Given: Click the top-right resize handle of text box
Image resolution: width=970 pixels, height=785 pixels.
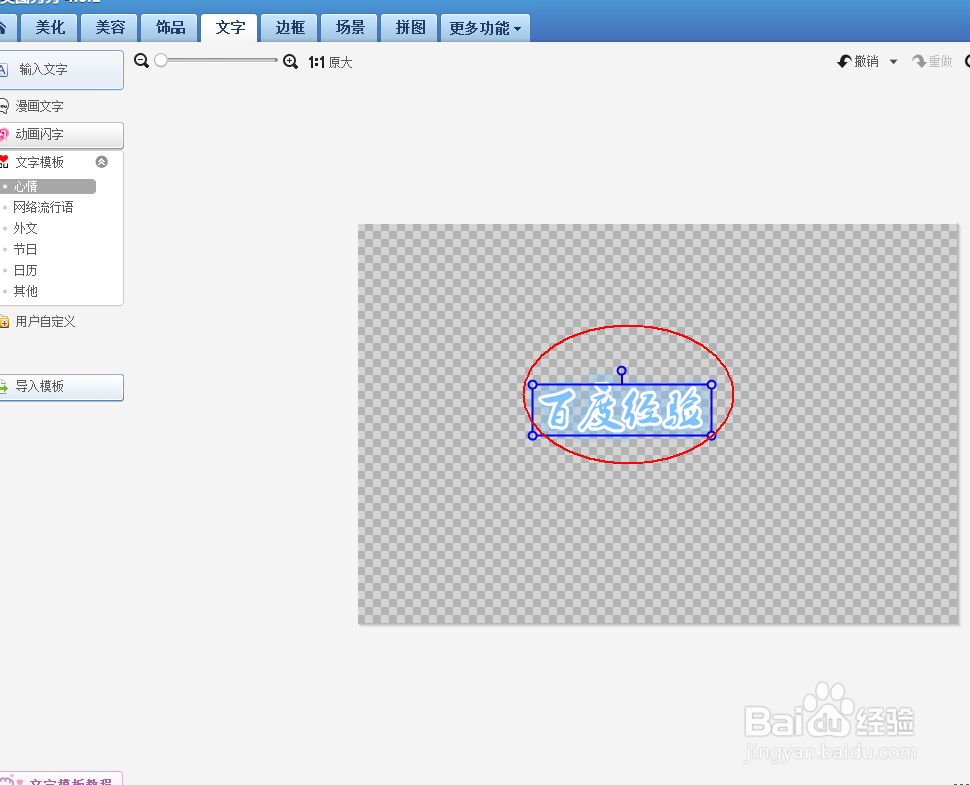Looking at the screenshot, I should coord(711,385).
